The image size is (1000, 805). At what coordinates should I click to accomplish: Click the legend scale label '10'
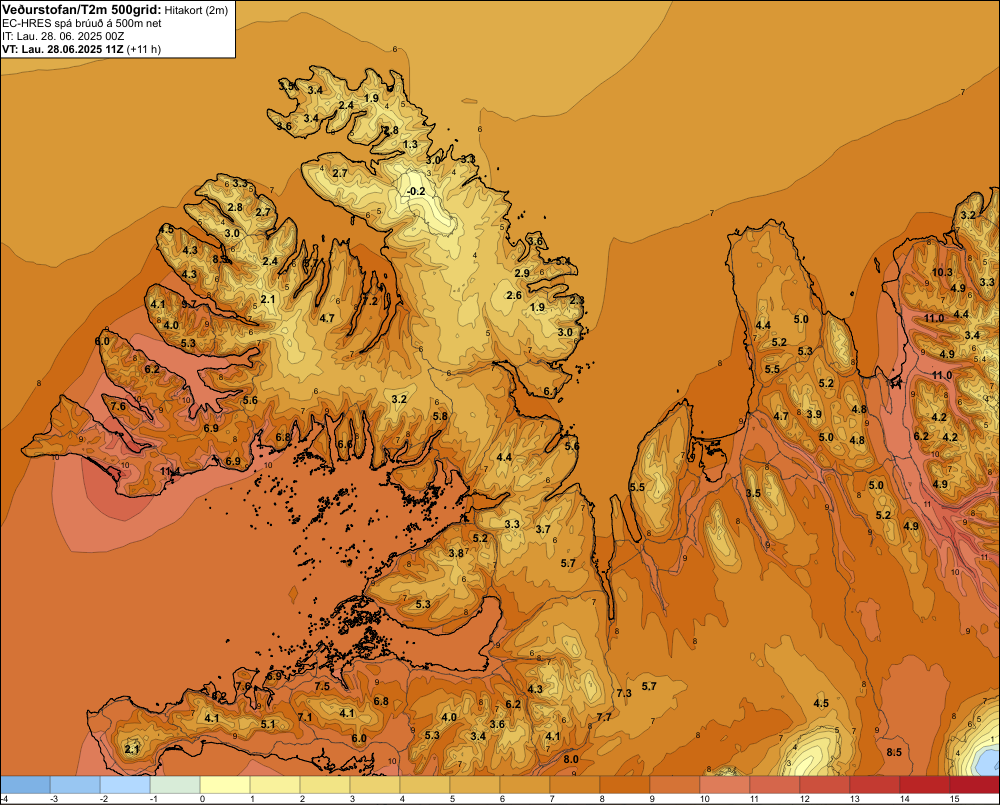704,799
